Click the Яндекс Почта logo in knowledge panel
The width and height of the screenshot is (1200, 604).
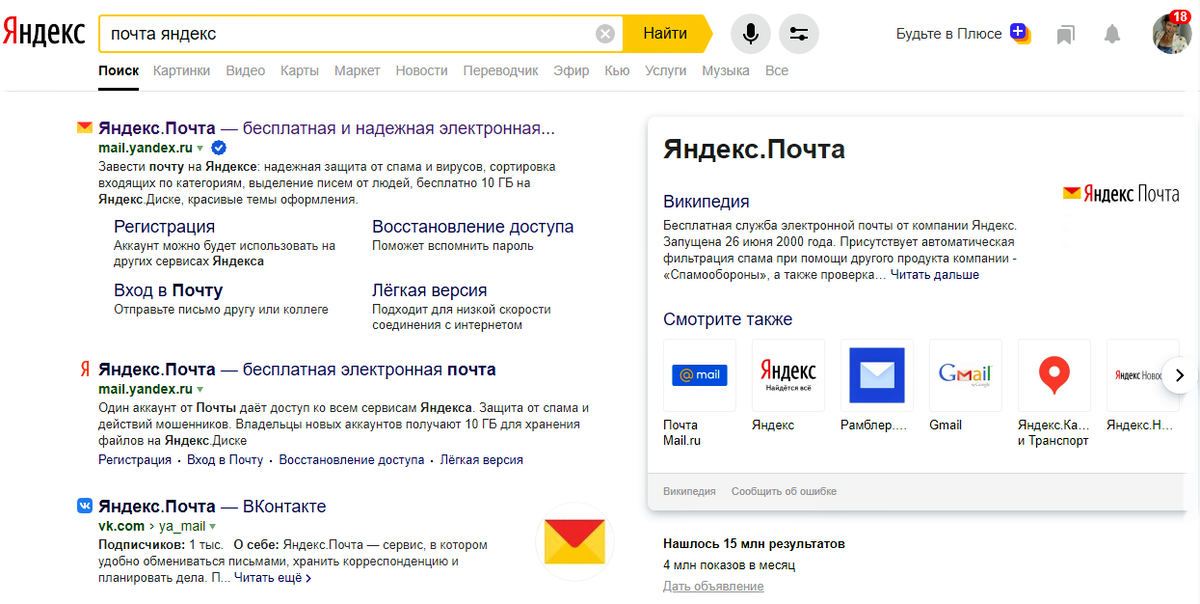click(1120, 194)
